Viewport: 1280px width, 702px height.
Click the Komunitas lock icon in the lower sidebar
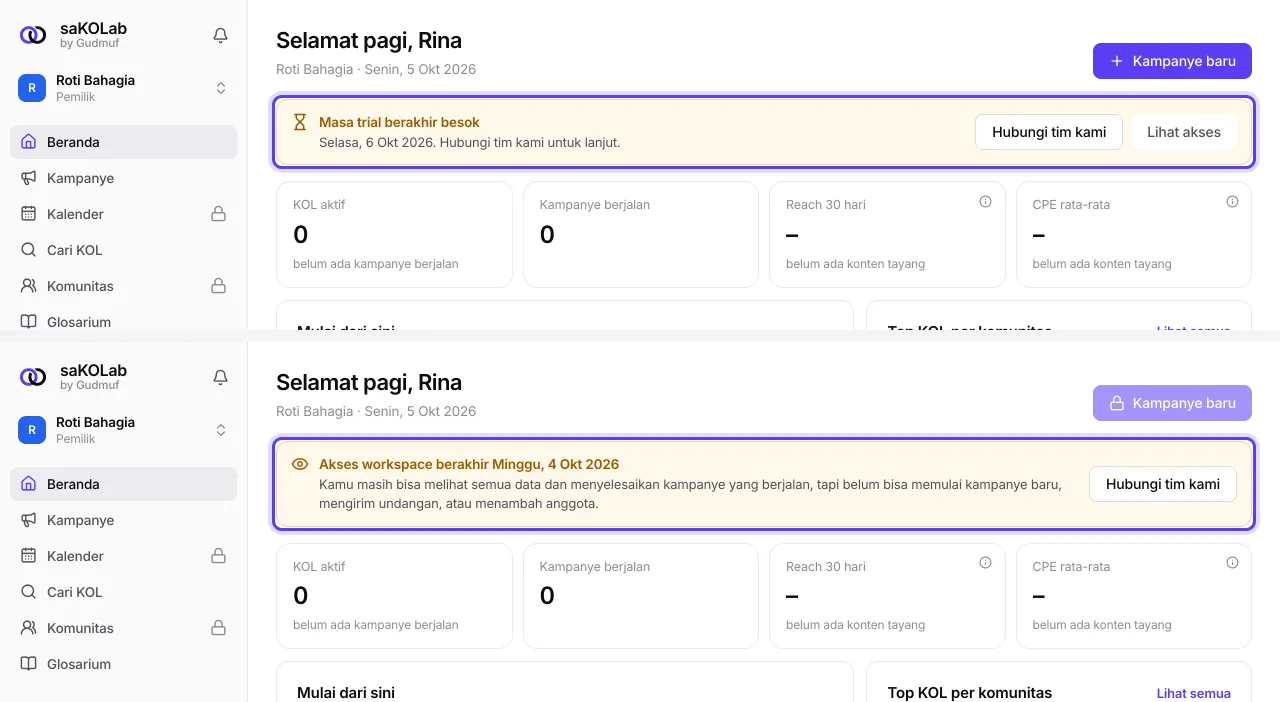click(x=218, y=628)
